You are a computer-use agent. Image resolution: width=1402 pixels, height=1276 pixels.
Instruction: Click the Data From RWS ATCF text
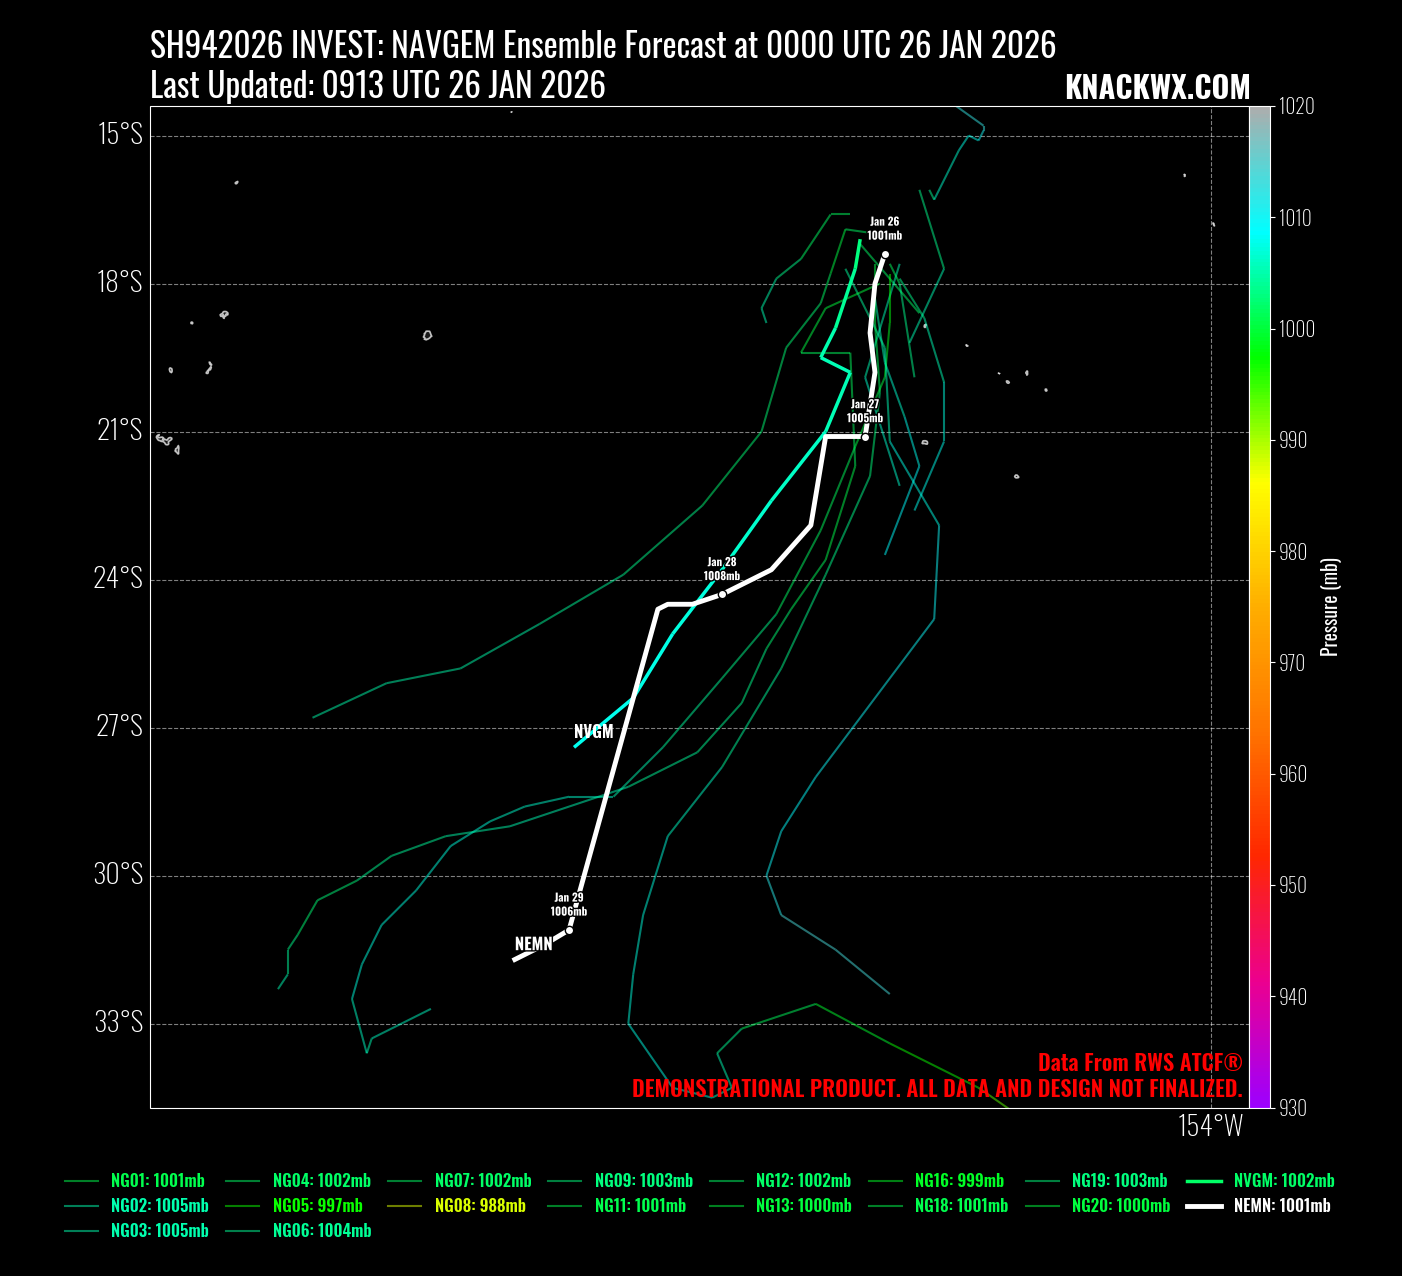[1139, 1063]
